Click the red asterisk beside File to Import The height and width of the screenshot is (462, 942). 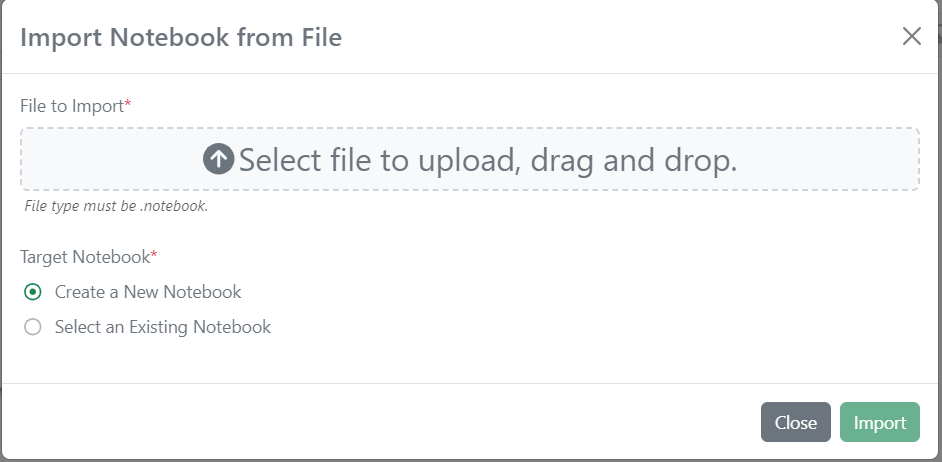click(128, 104)
